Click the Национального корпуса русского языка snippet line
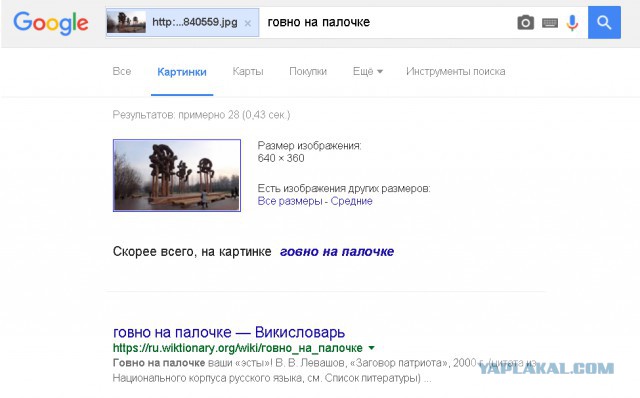The image size is (640, 398). [271, 378]
